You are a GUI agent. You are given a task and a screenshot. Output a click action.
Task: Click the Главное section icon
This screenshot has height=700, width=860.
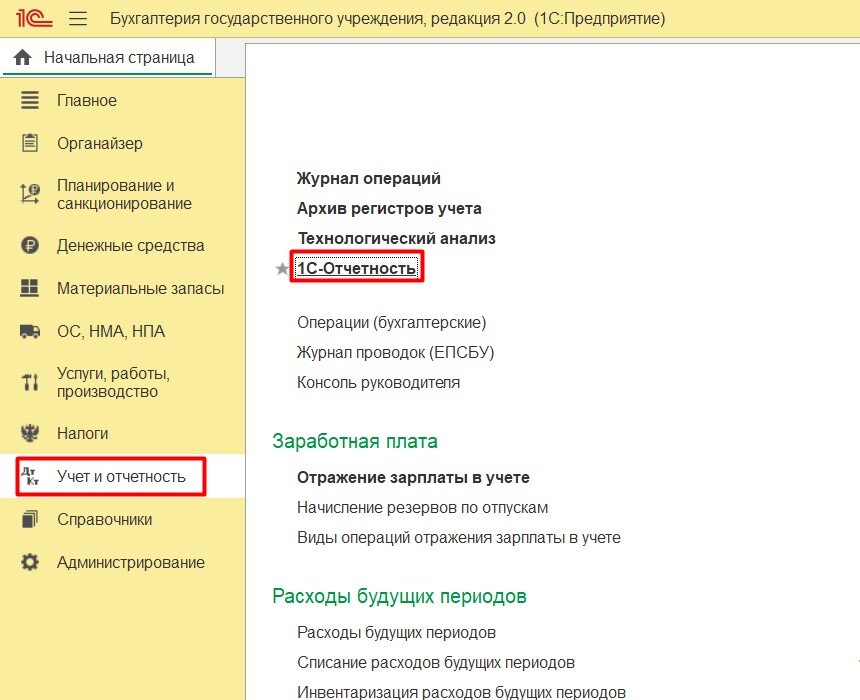coord(30,100)
